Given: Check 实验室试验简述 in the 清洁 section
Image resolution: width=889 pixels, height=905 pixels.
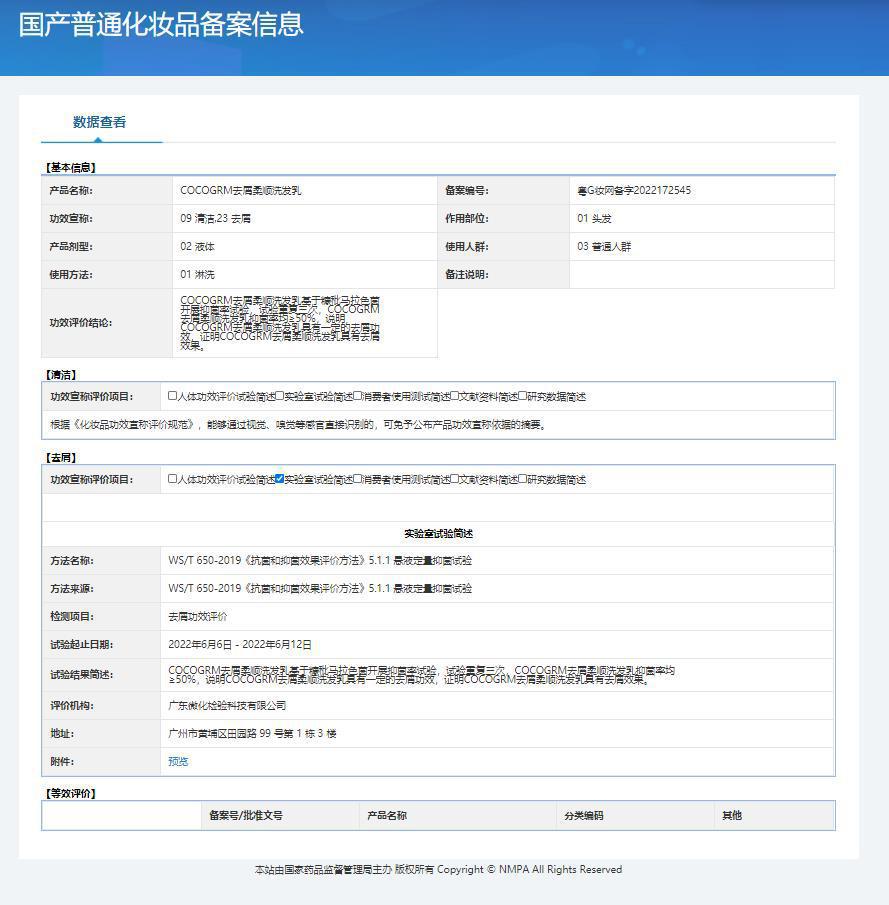Looking at the screenshot, I should [280, 396].
